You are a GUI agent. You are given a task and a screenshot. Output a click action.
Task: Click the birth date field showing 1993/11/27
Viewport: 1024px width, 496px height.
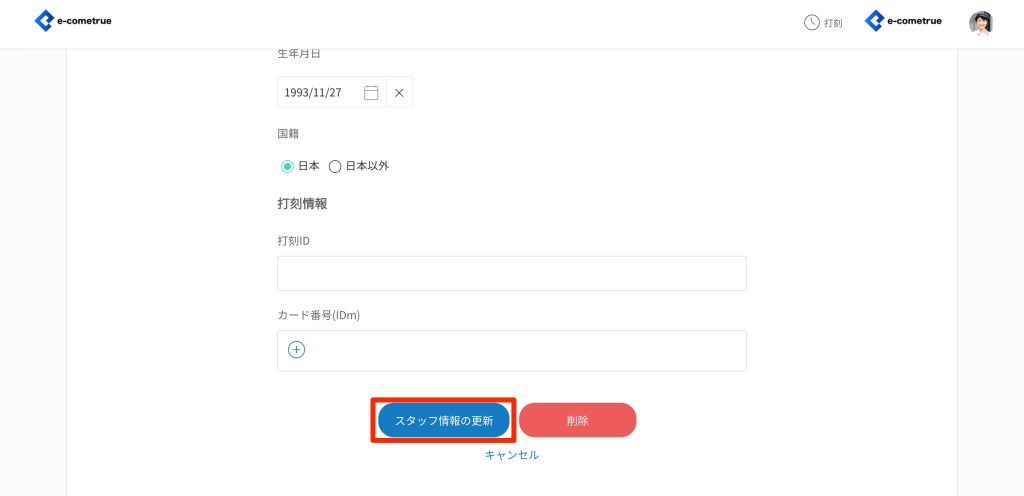(315, 92)
